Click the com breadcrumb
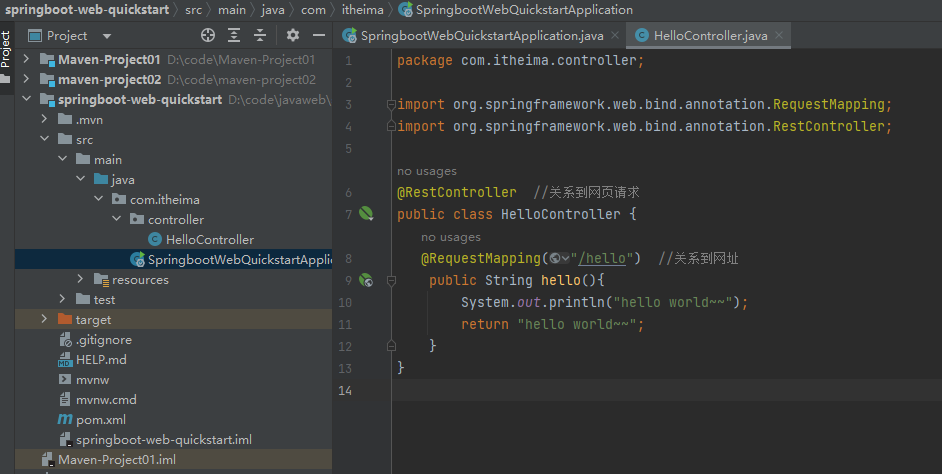942x474 pixels. (x=314, y=10)
